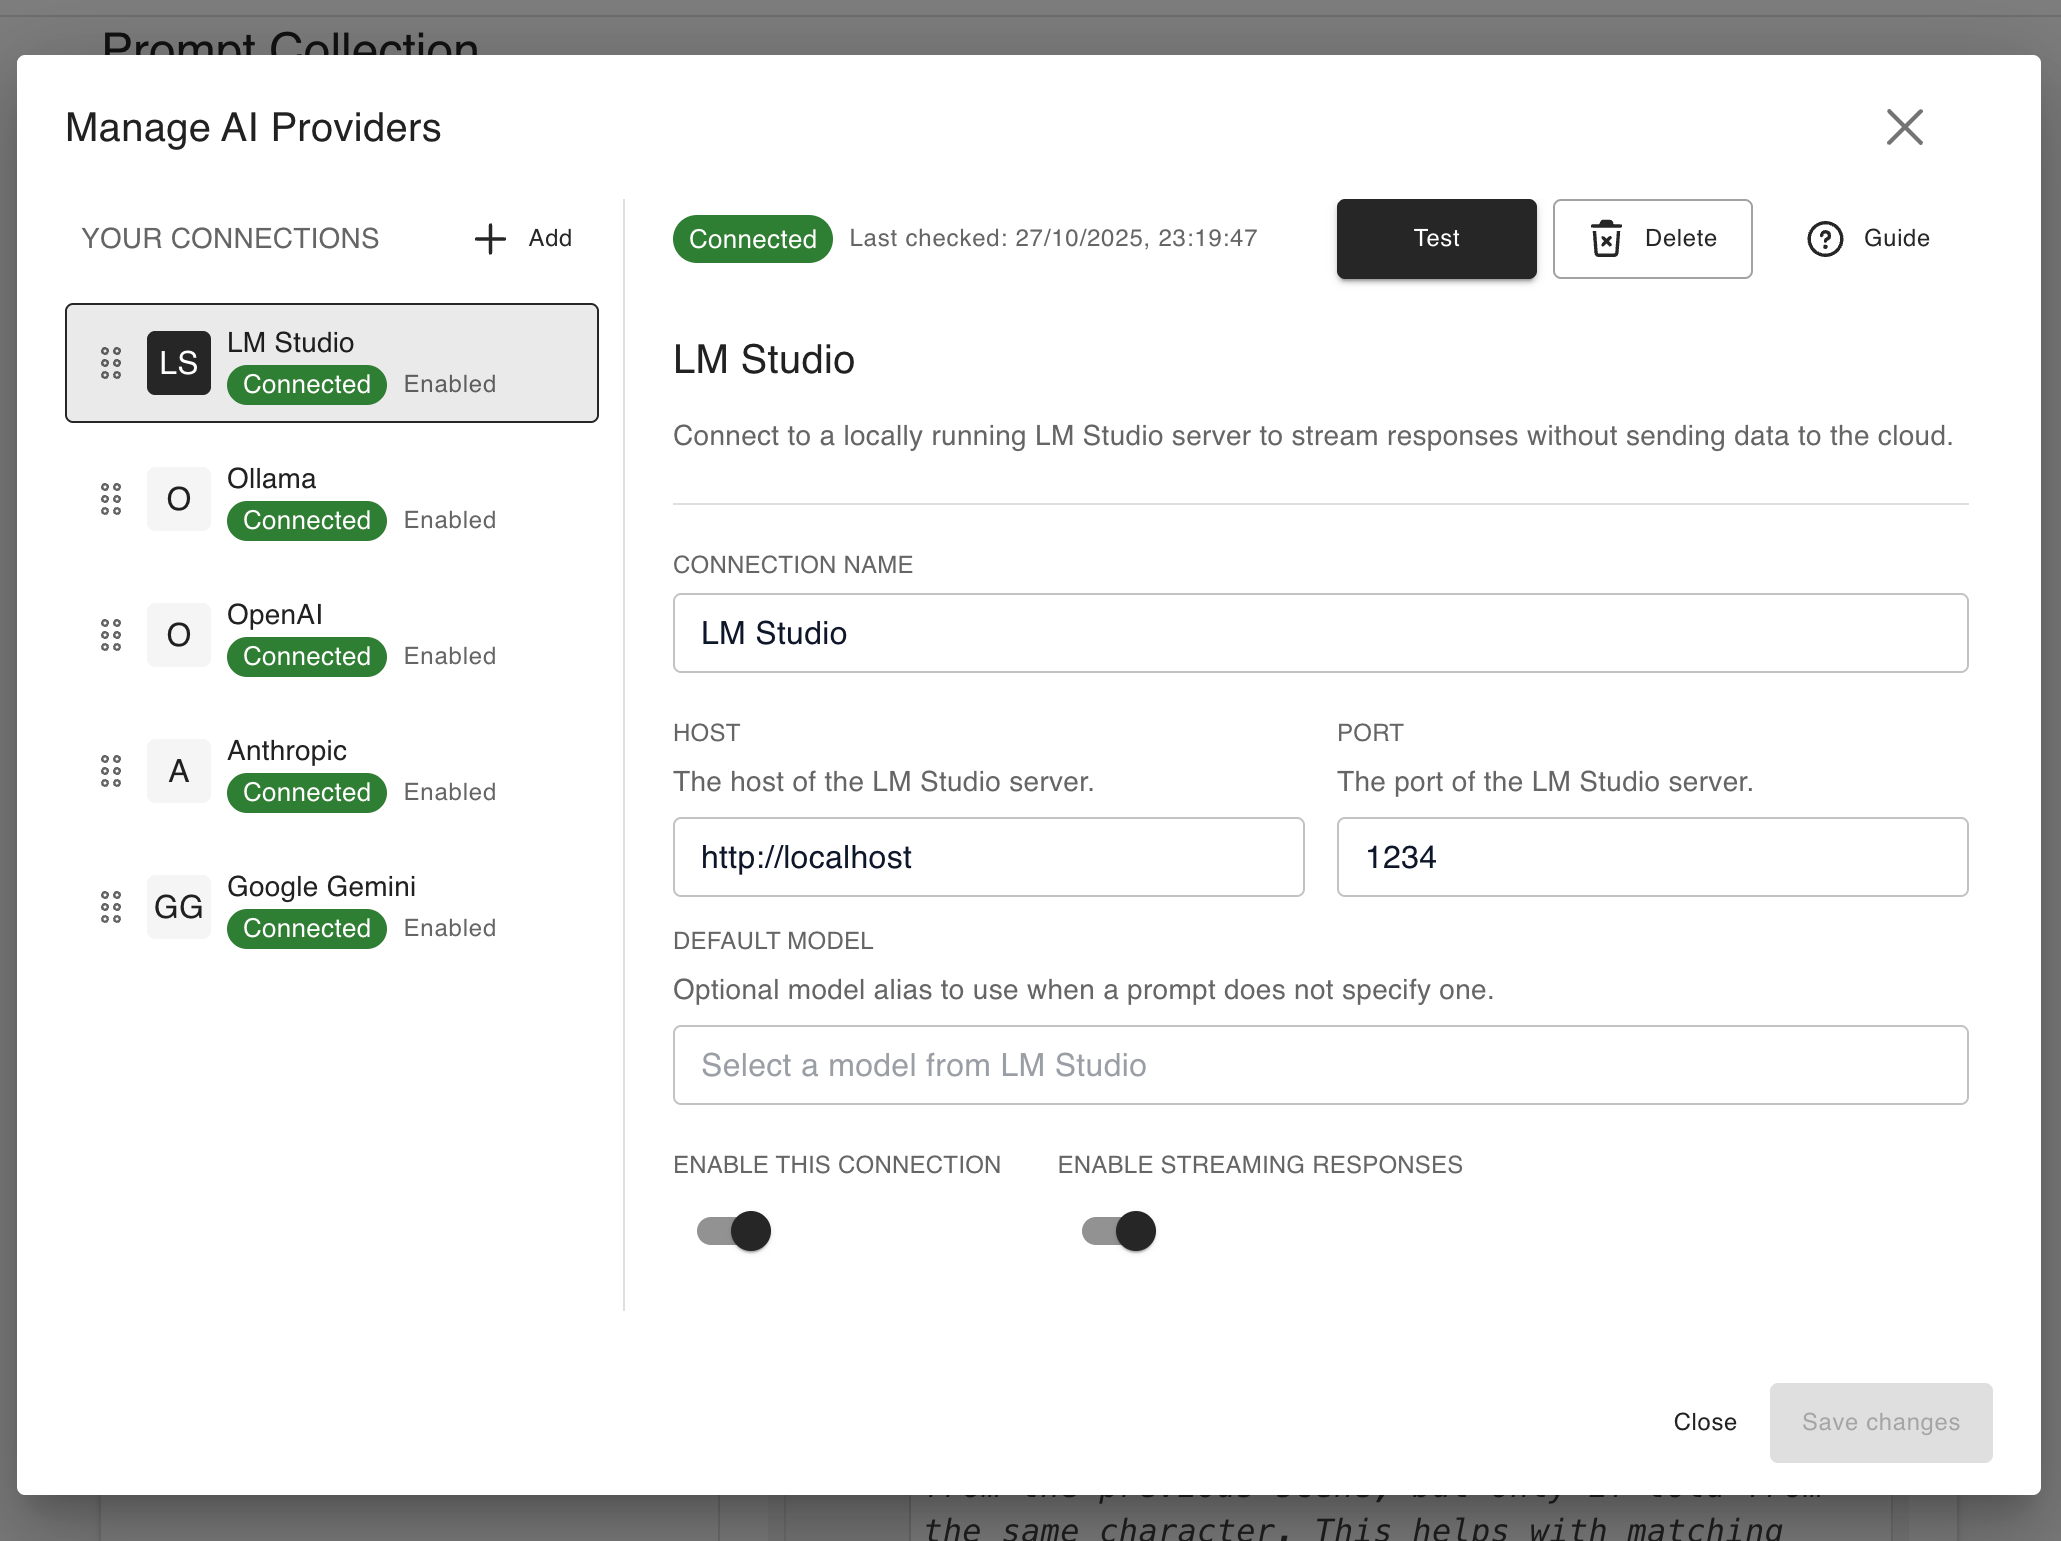
Task: Click the drag handle beside Ollama
Action: click(x=111, y=499)
